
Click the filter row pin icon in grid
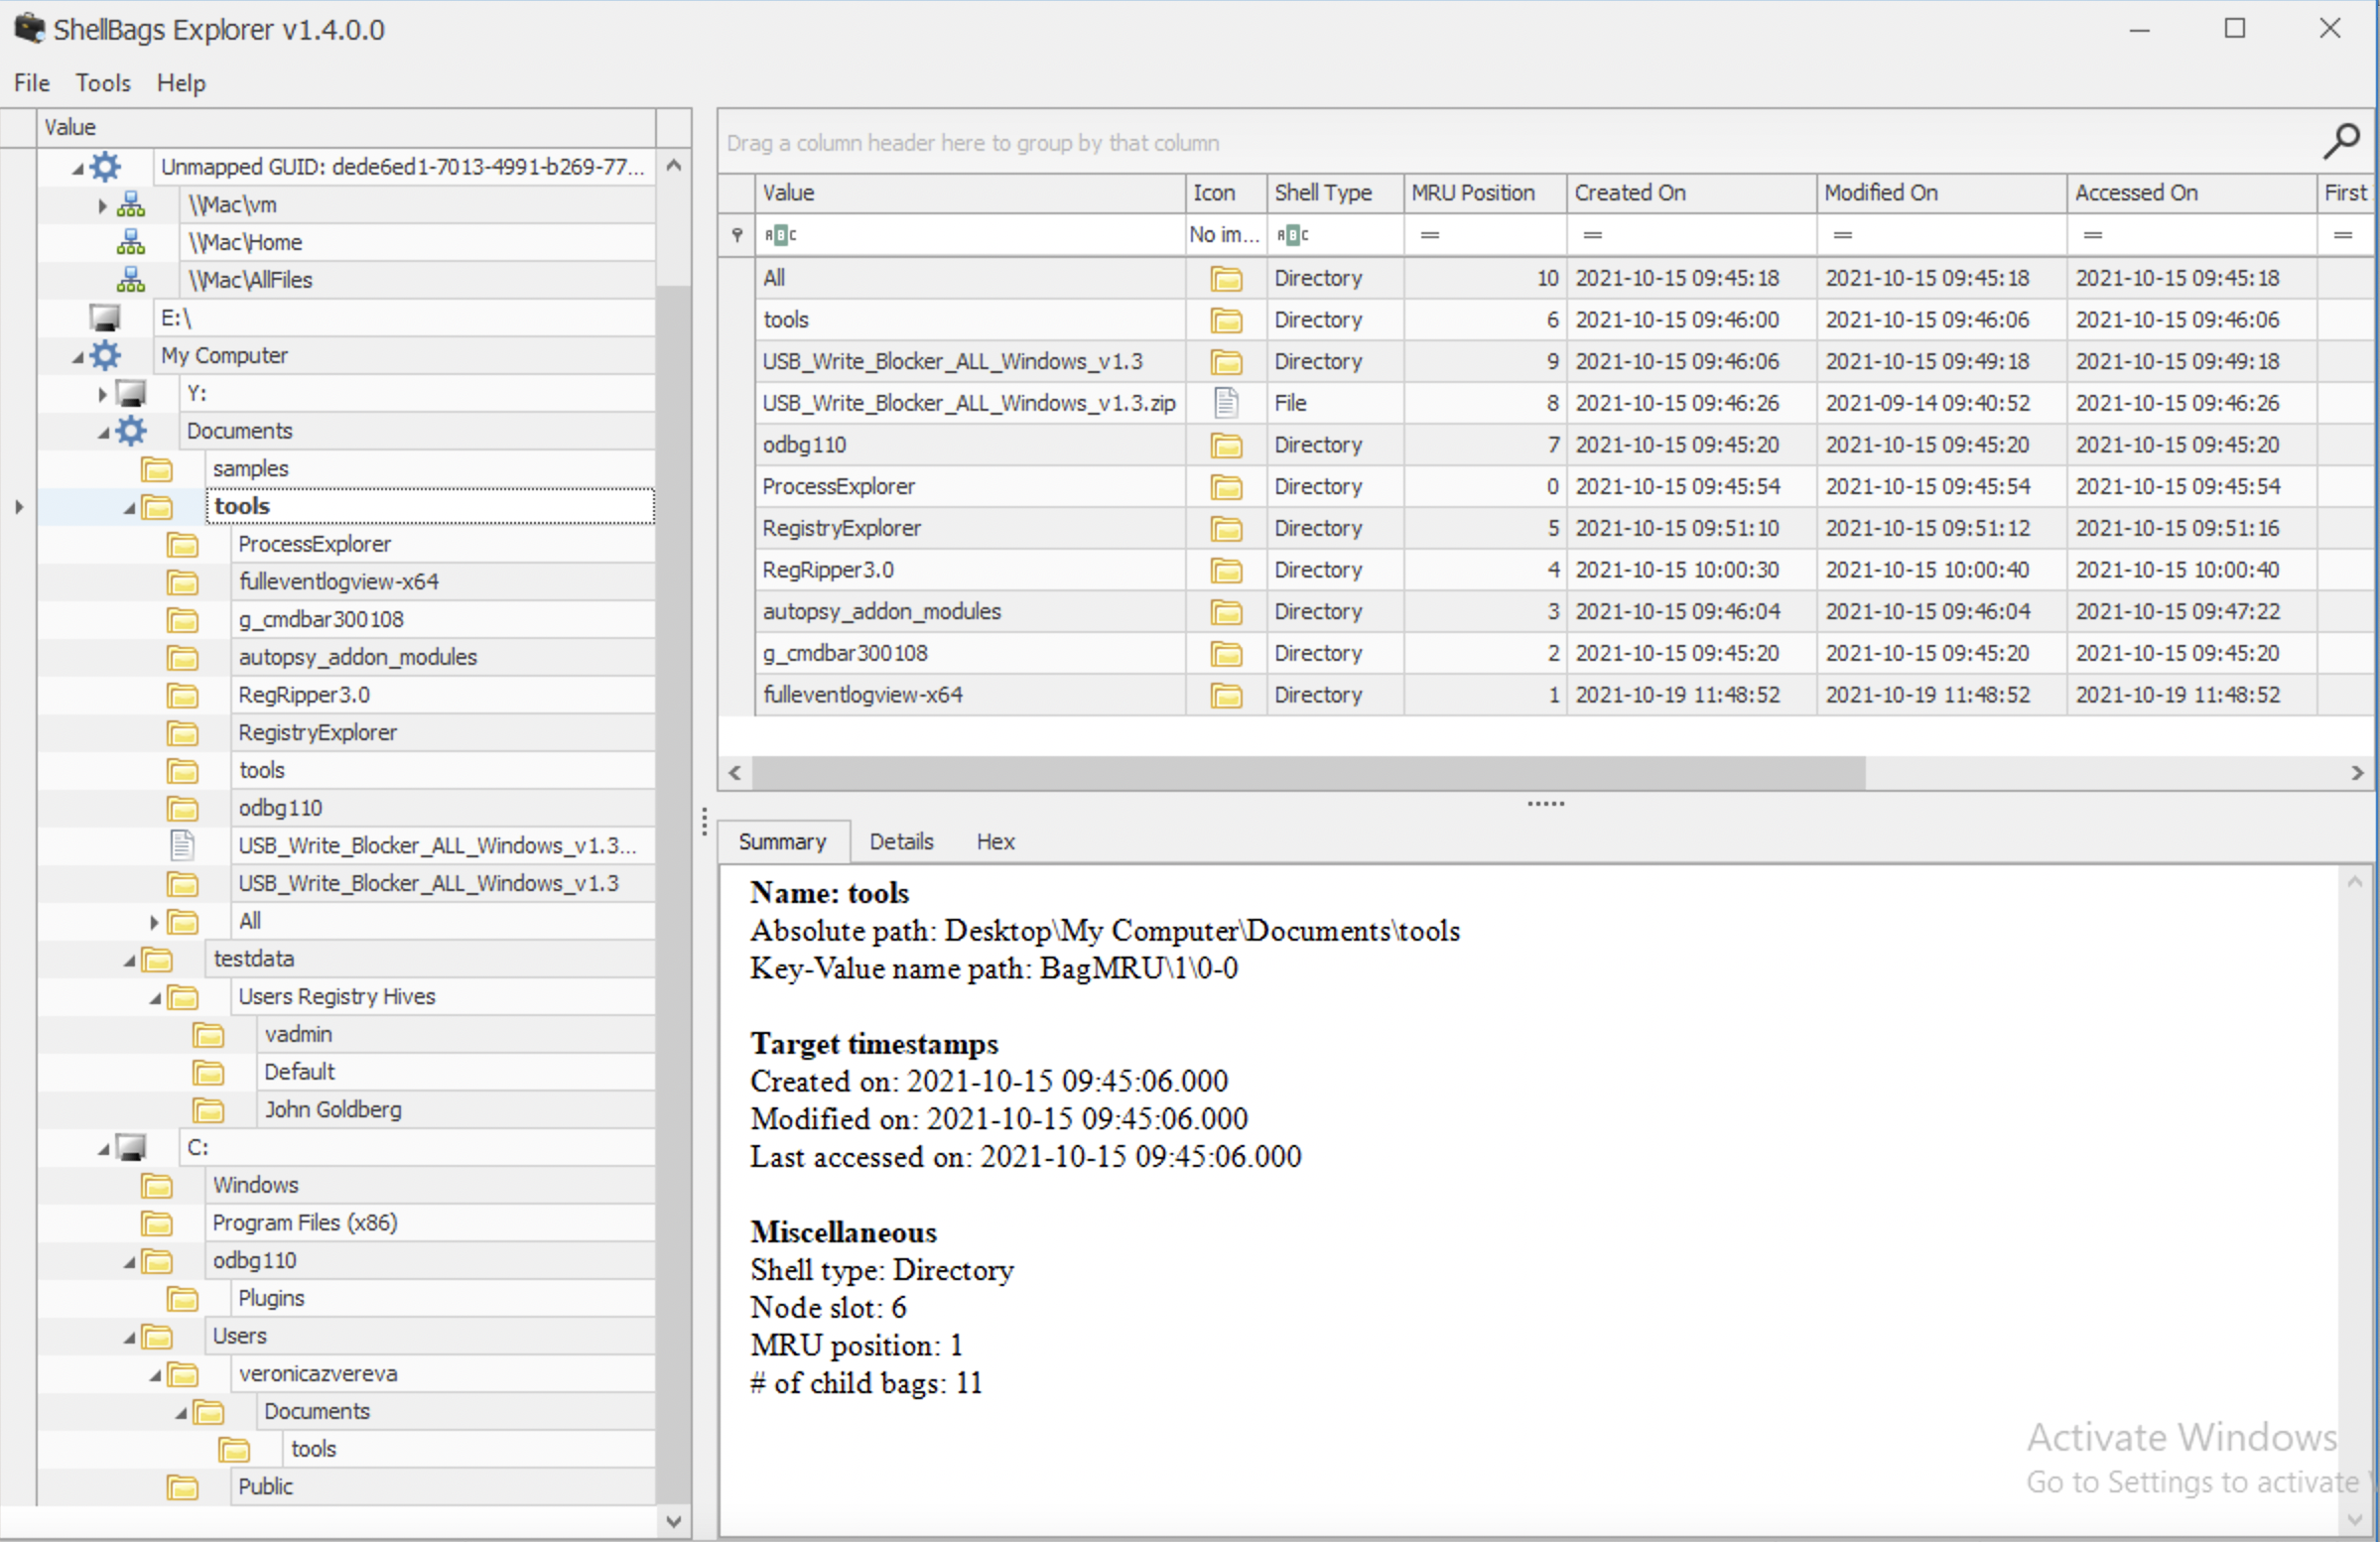[737, 234]
